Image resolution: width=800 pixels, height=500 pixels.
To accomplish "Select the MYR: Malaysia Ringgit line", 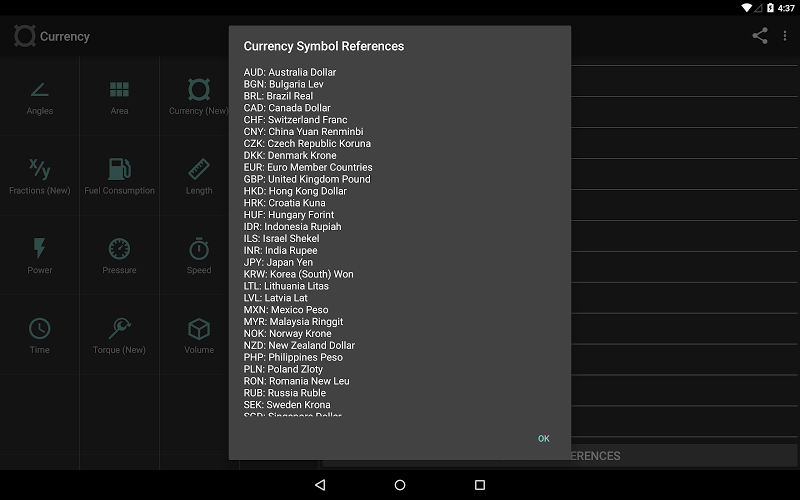I will (x=293, y=321).
